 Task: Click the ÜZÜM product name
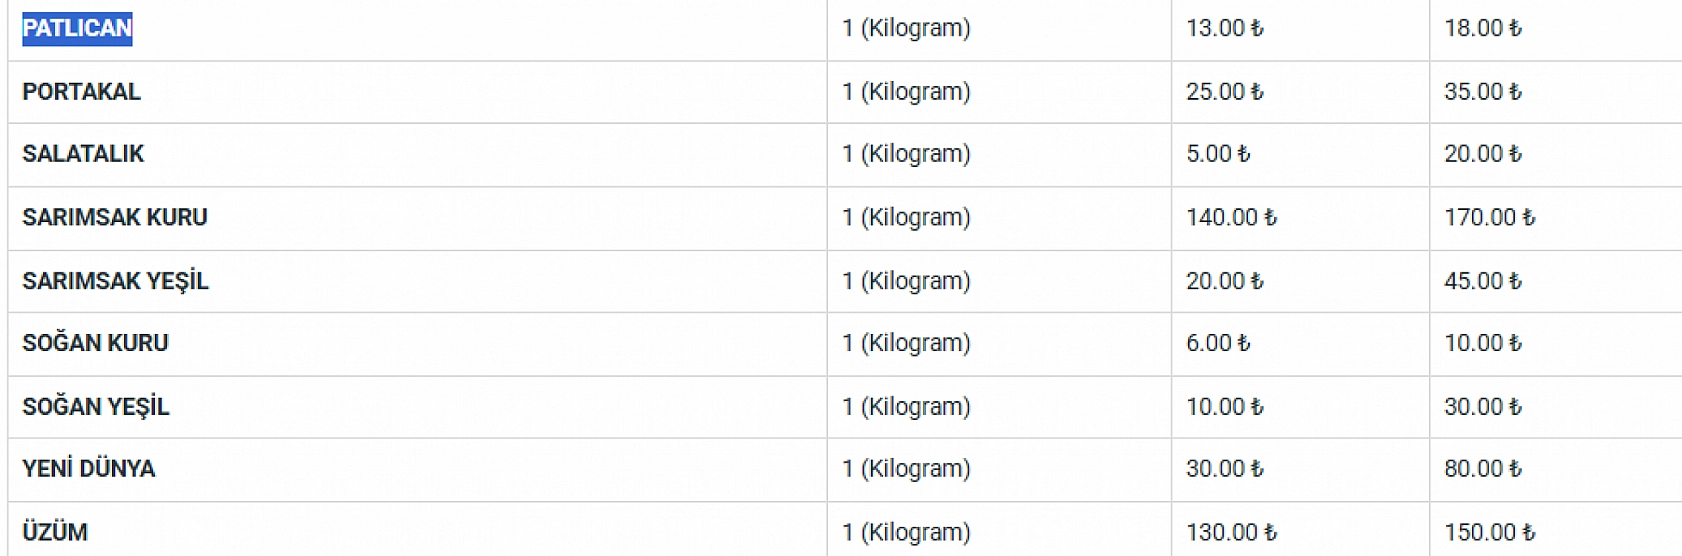[55, 532]
